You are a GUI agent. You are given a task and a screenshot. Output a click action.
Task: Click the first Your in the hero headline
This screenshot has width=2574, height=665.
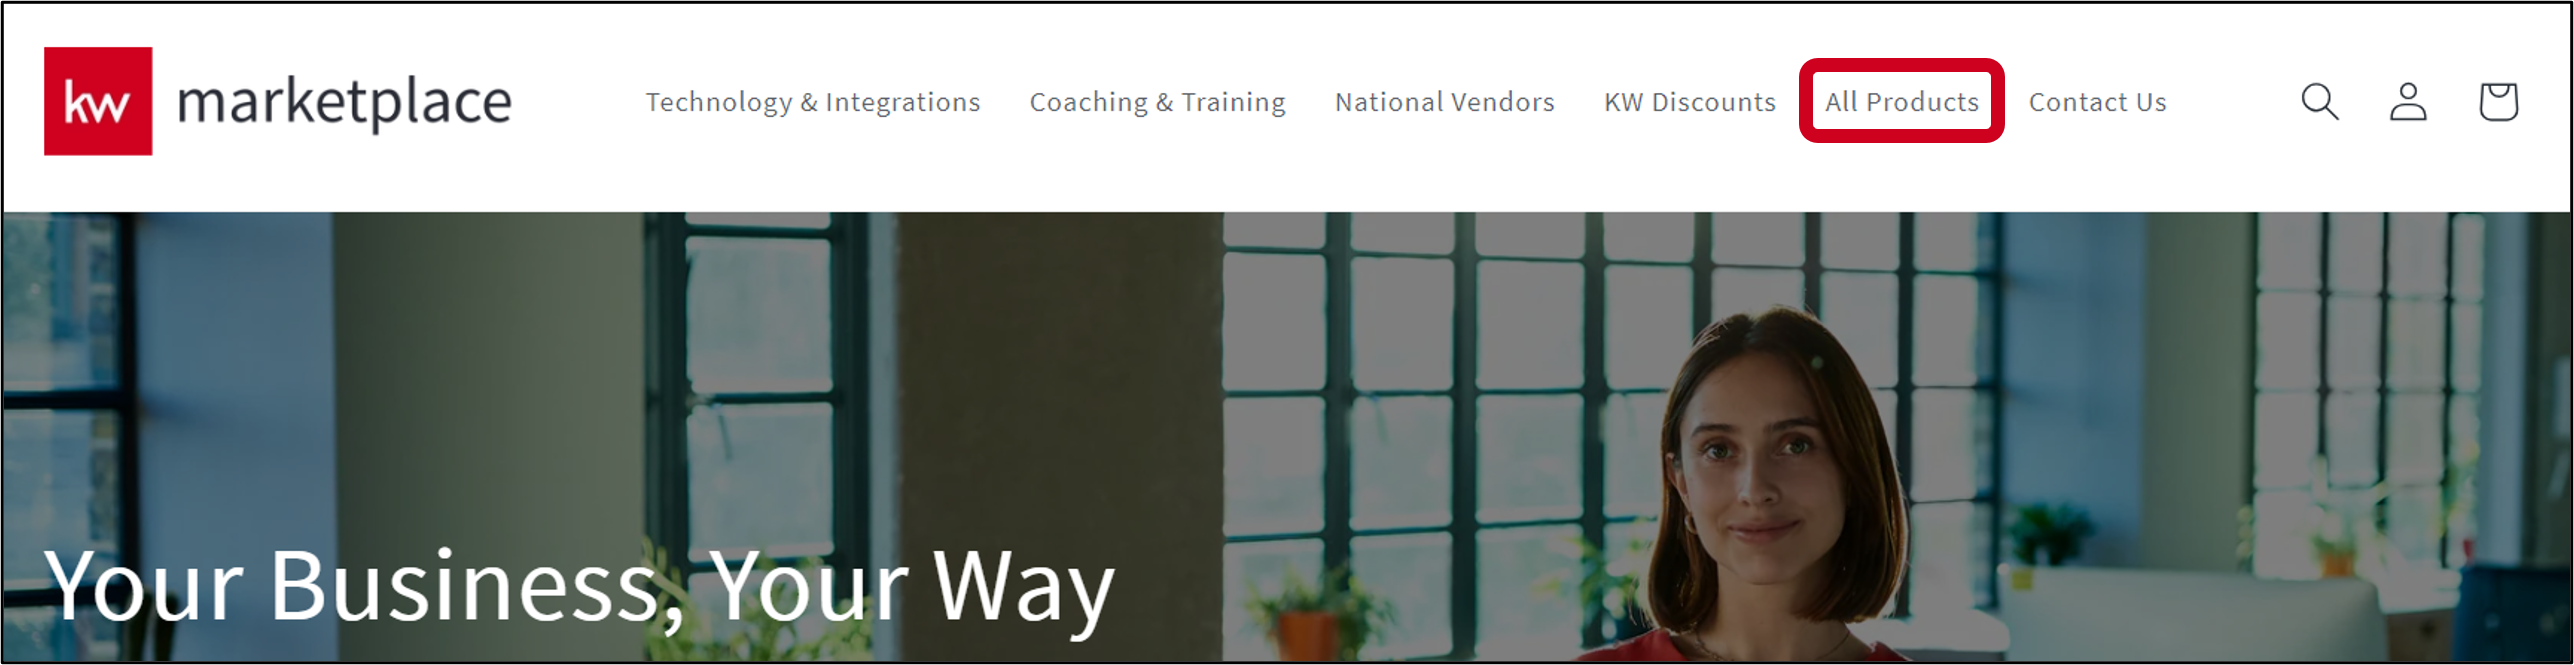tap(144, 587)
